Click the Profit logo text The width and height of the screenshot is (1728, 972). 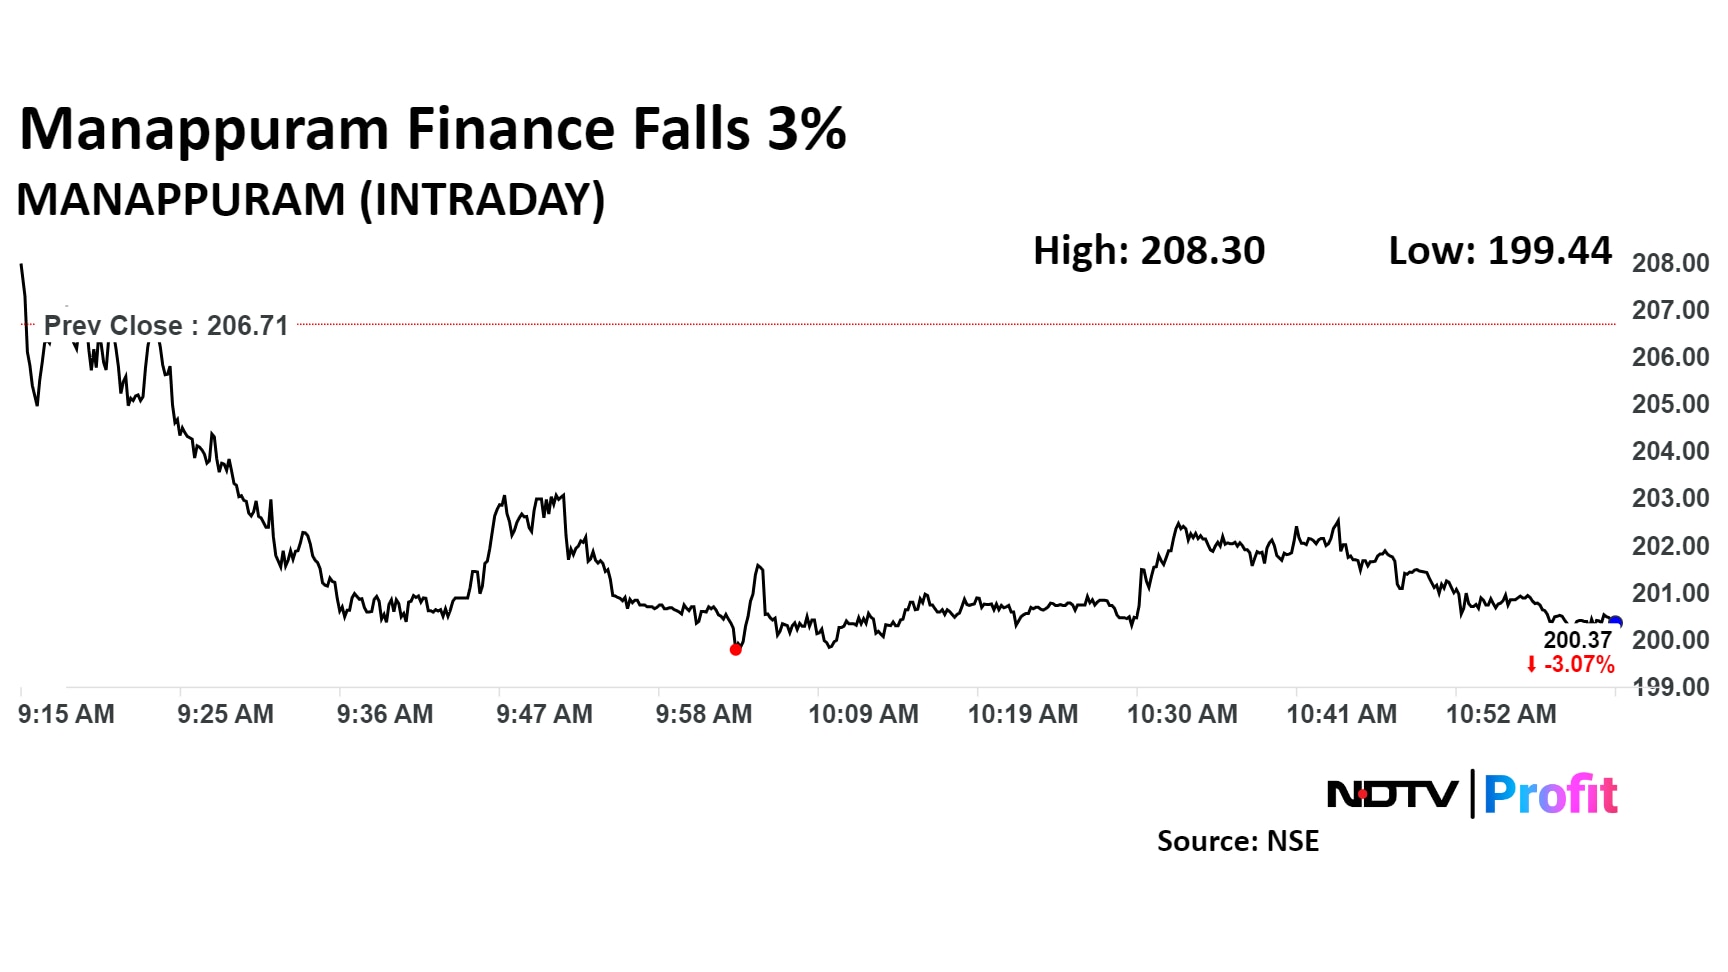1550,795
